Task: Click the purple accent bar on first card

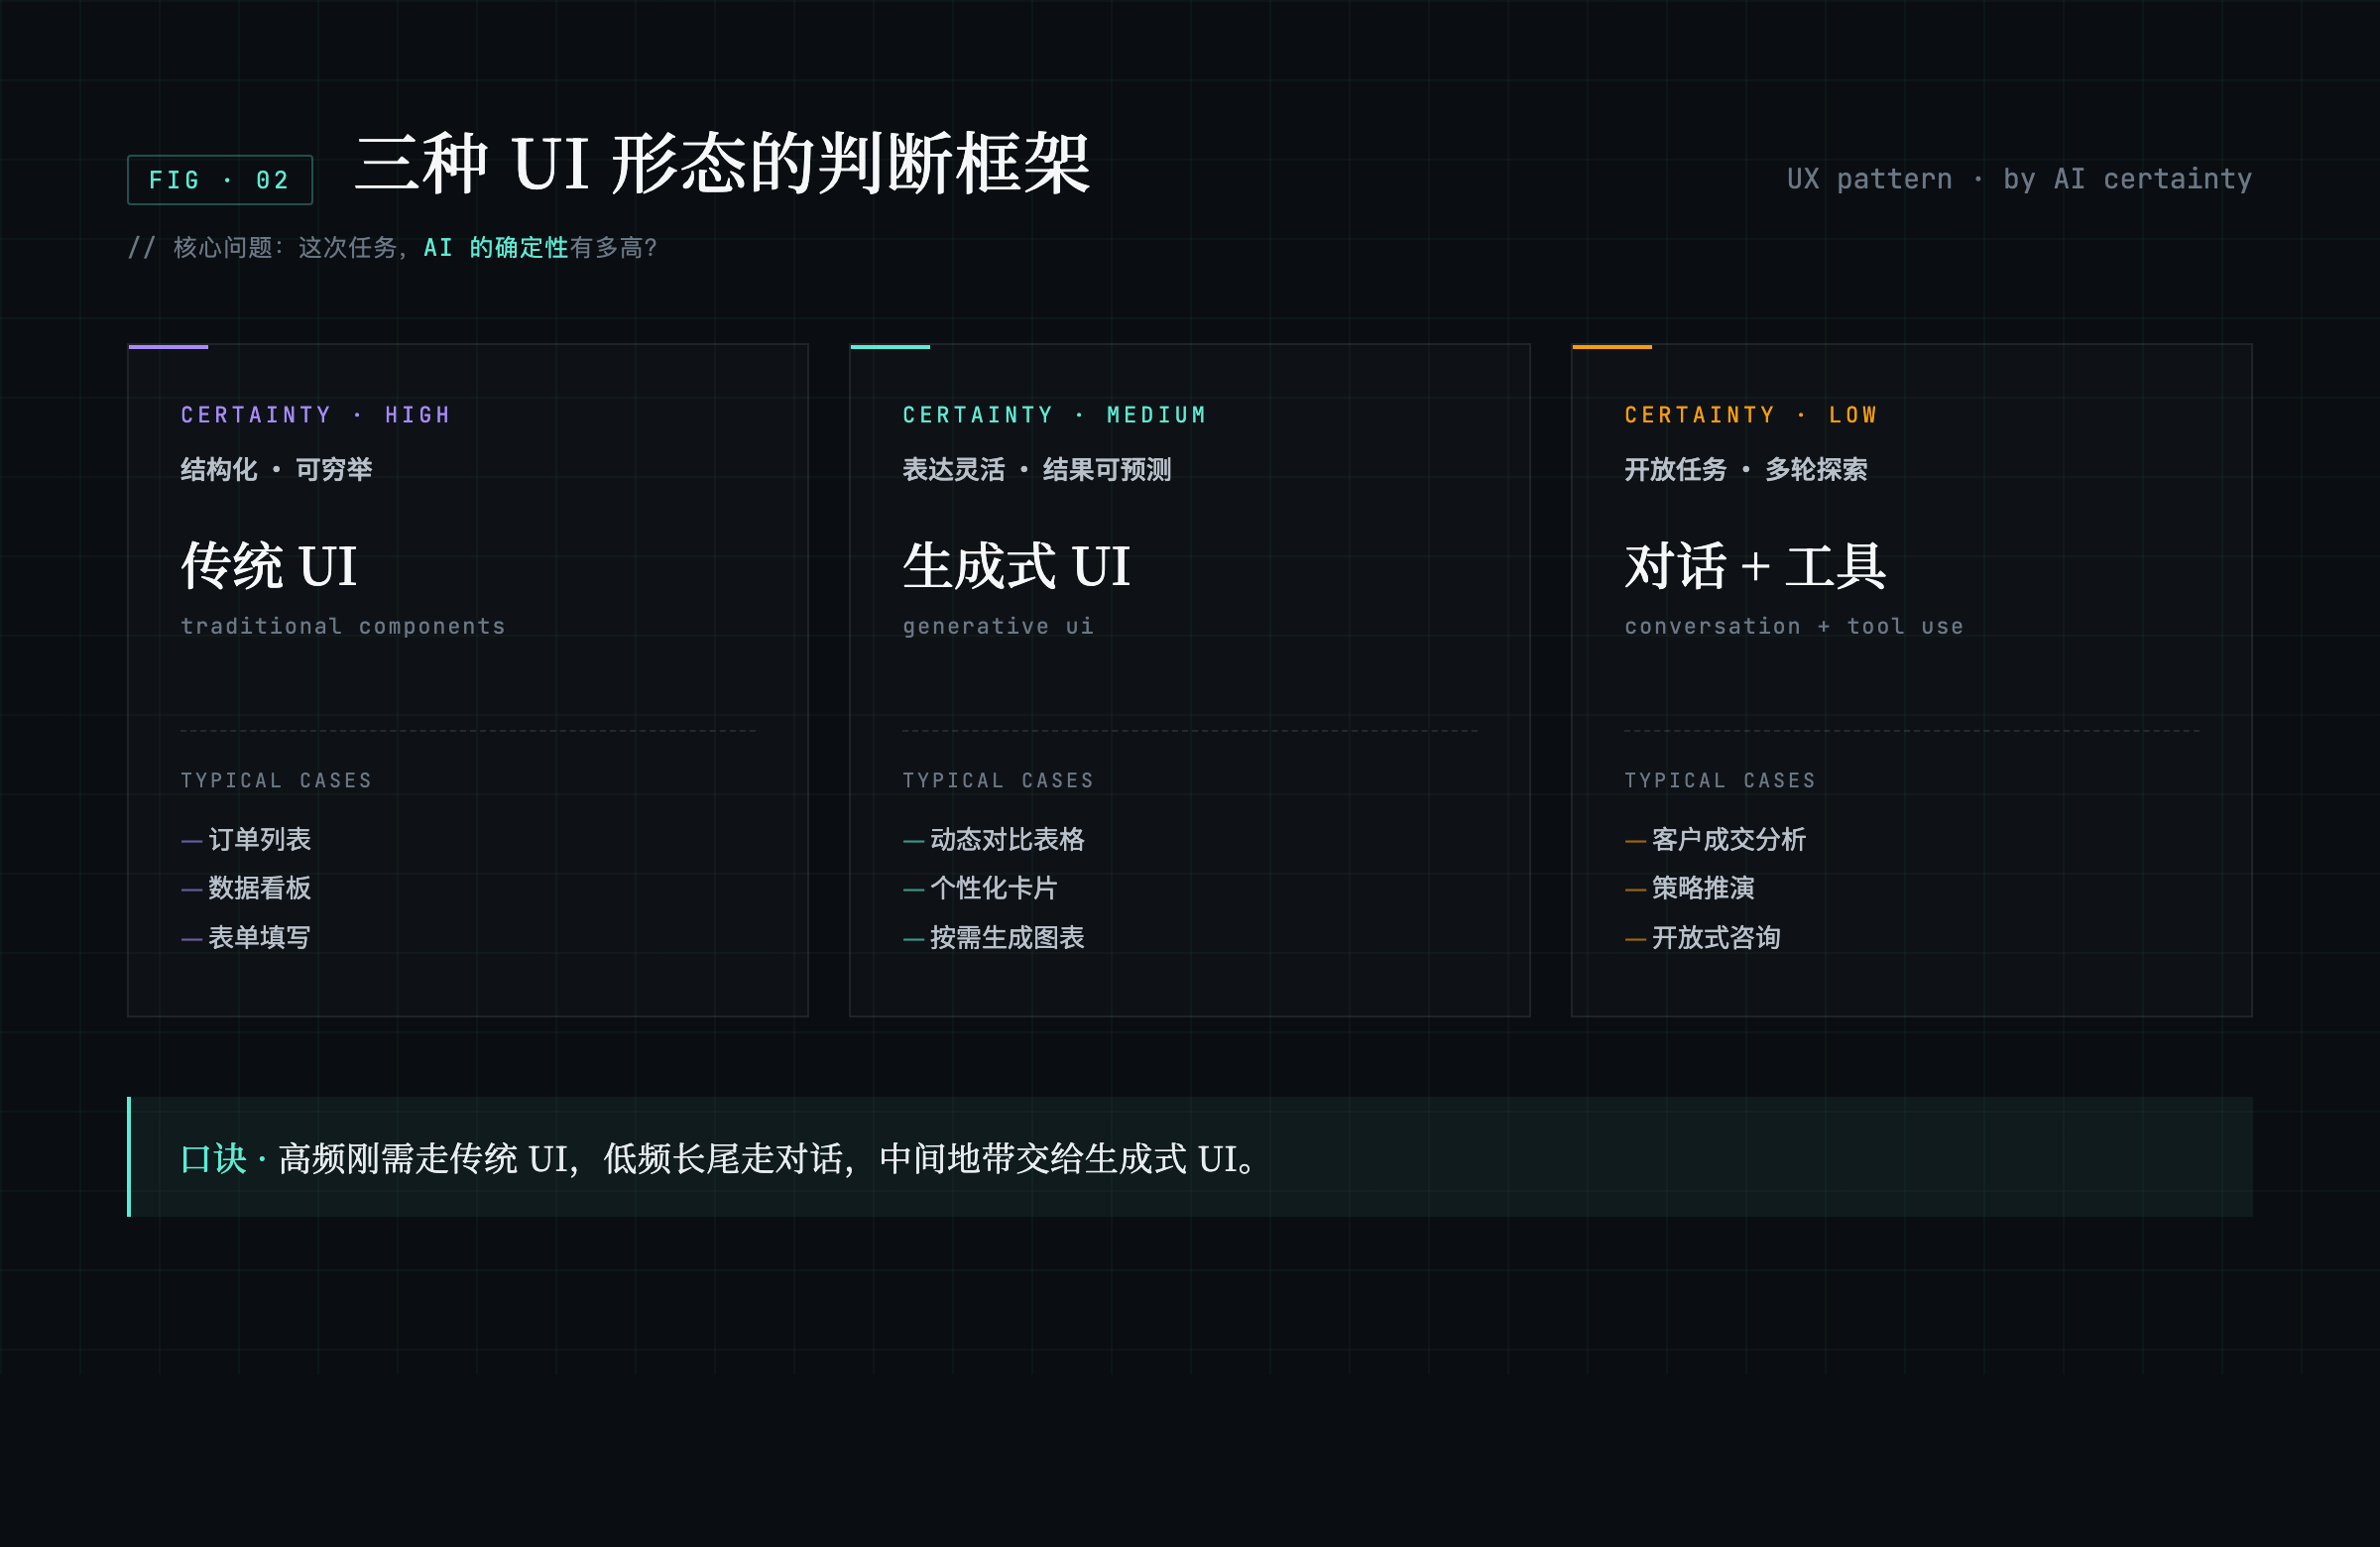Action: (x=168, y=347)
